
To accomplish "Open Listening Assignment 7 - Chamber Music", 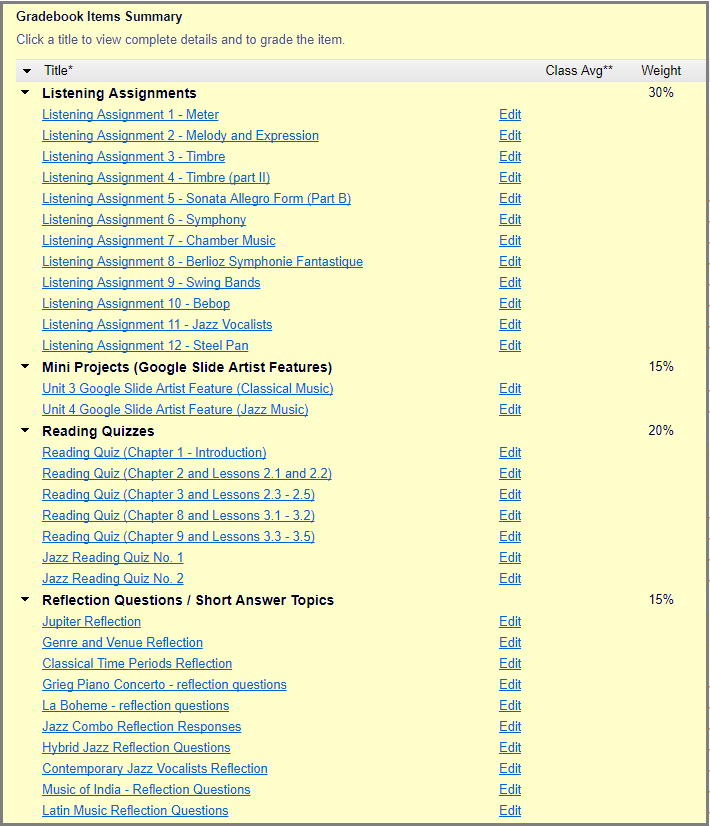I will (159, 241).
